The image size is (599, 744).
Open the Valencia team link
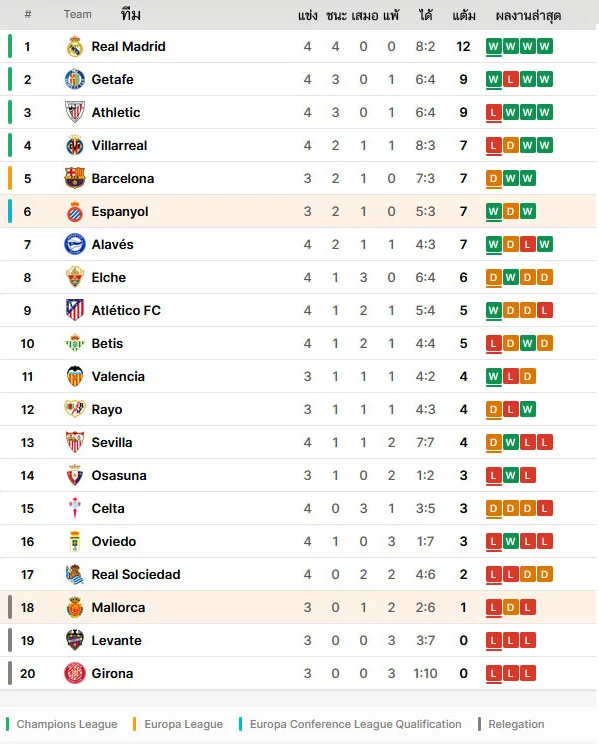coord(118,376)
